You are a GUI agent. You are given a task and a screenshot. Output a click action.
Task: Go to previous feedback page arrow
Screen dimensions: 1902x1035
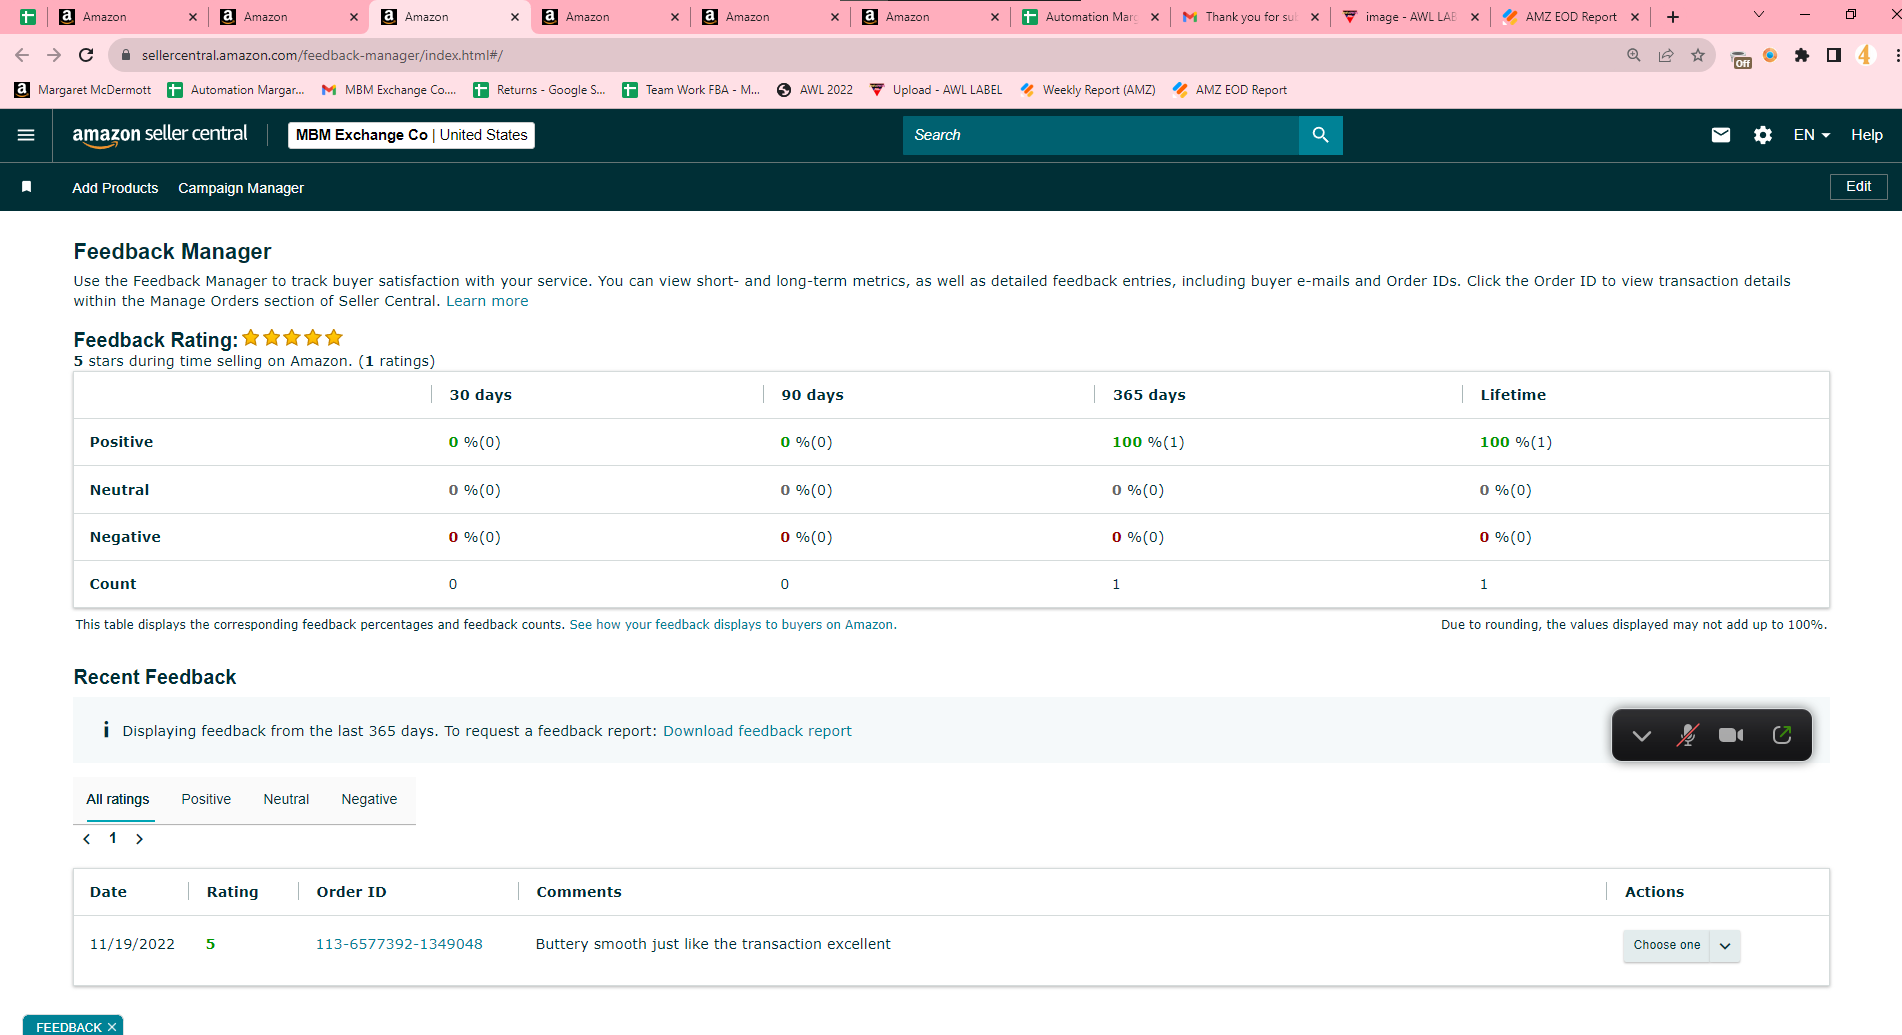[x=87, y=839]
